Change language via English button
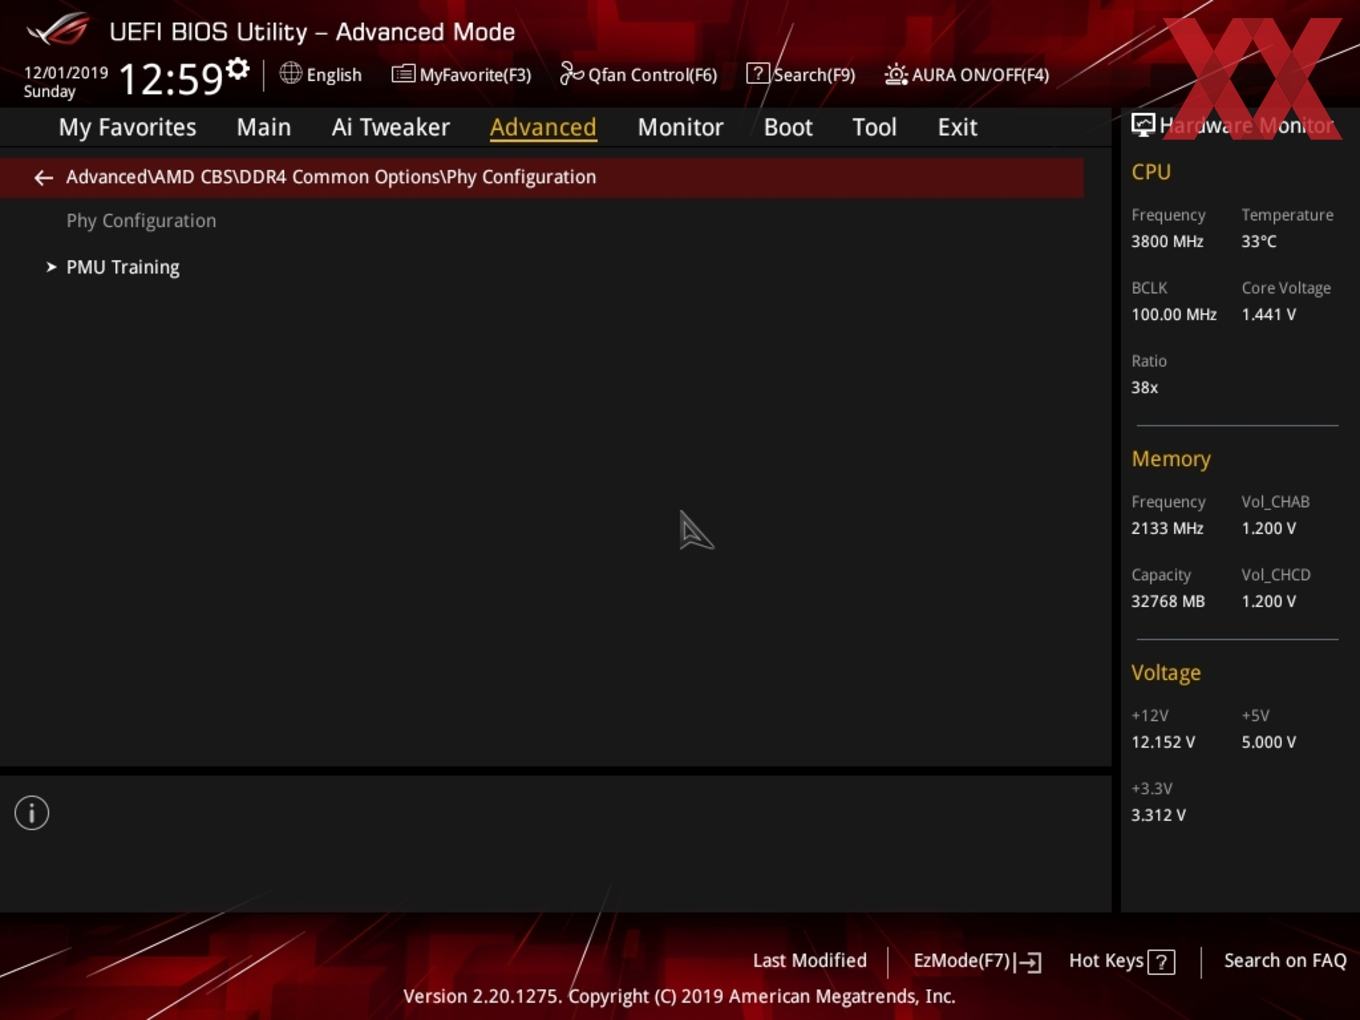 coord(320,74)
